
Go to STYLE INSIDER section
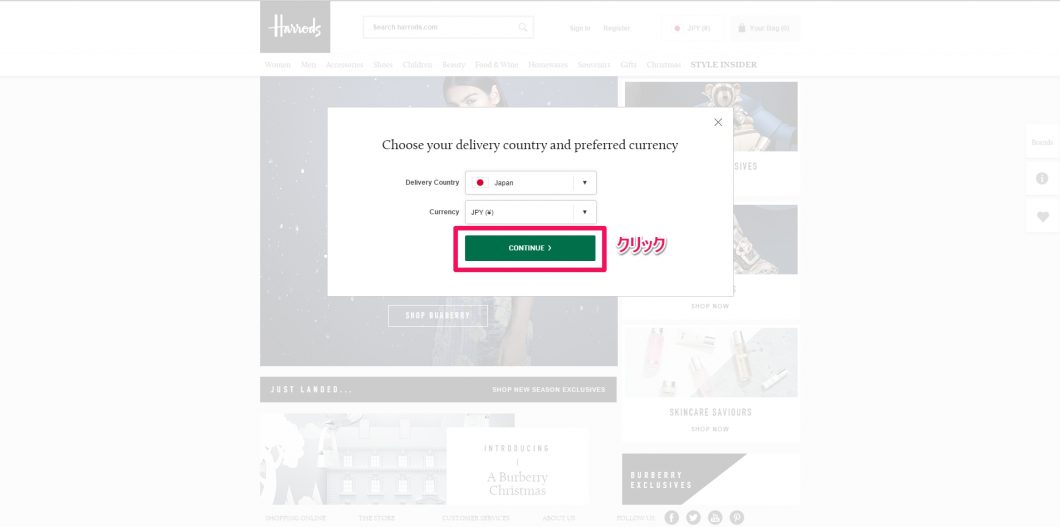click(723, 65)
